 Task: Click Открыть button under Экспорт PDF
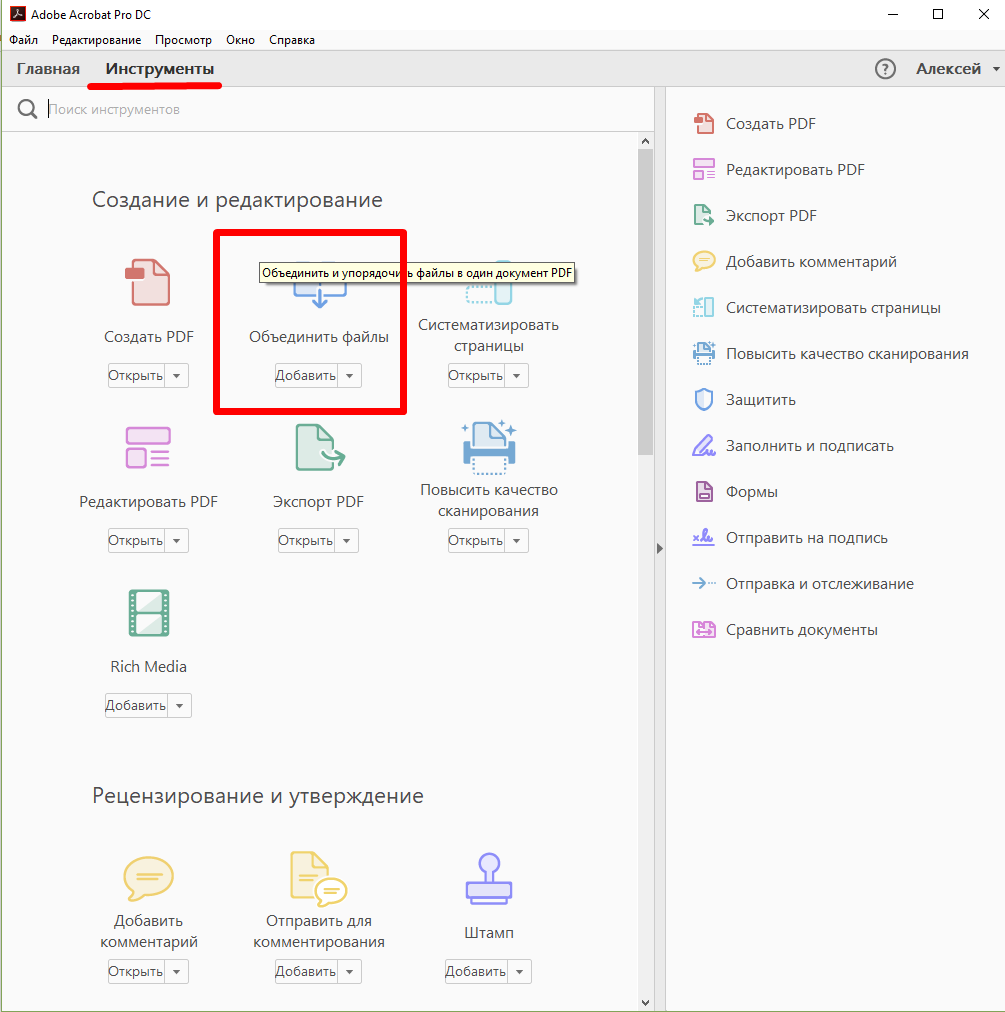pos(306,541)
